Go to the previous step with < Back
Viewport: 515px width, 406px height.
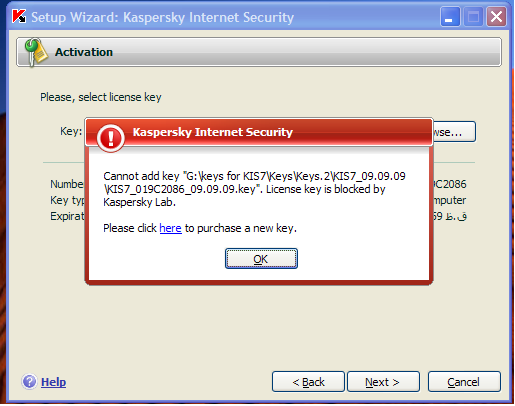click(308, 382)
